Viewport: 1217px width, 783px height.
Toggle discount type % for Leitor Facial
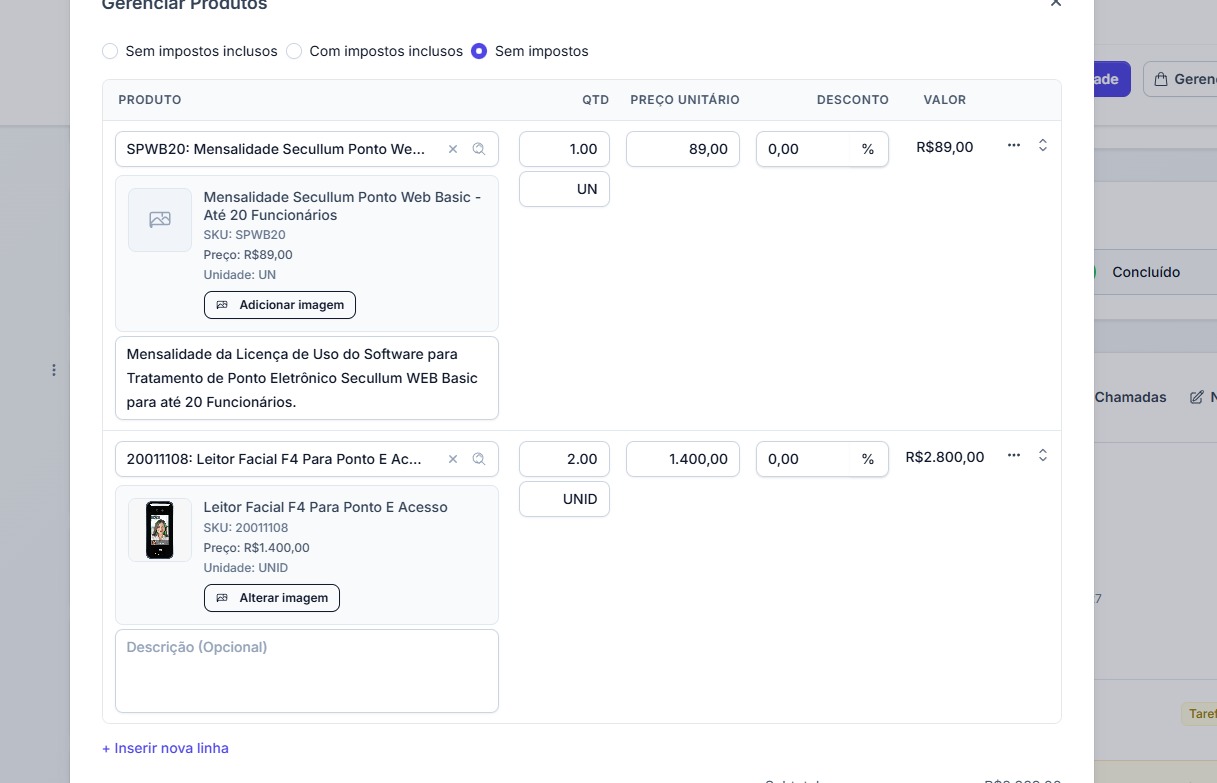point(867,460)
